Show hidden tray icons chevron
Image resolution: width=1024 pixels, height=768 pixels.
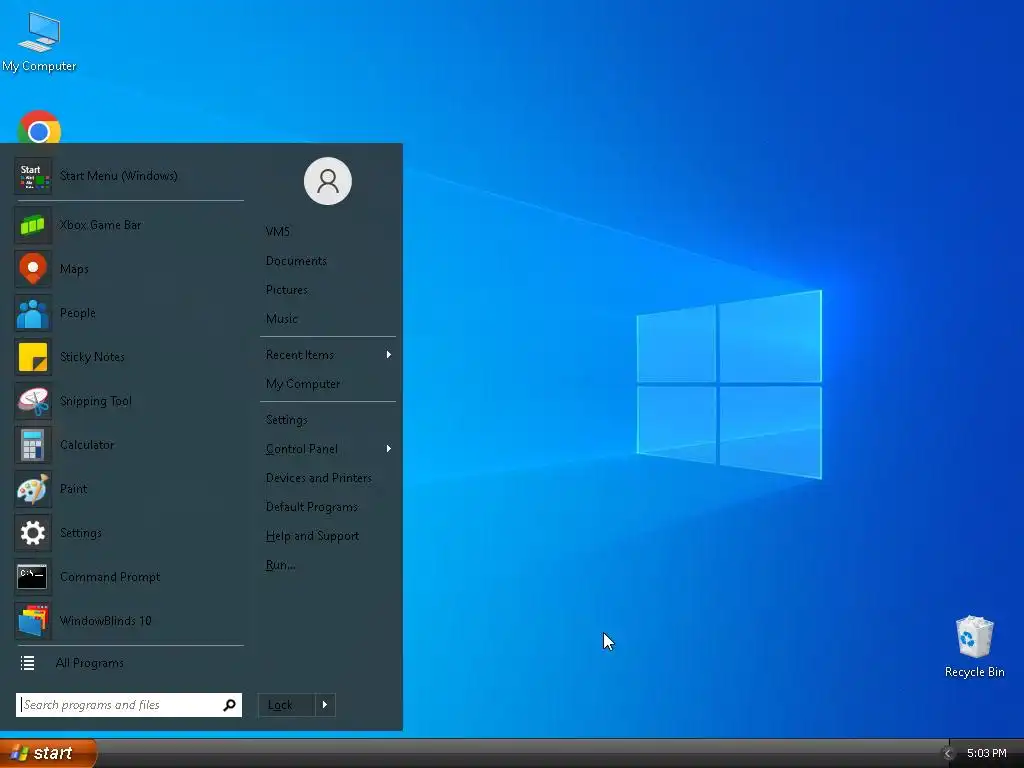[x=948, y=754]
